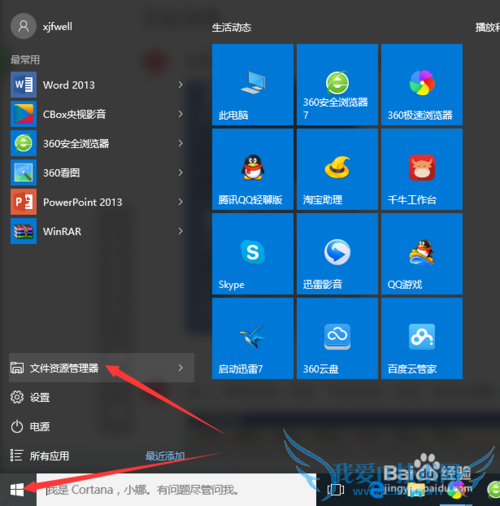This screenshot has height=506, width=500.
Task: Launch QQ游戏 tile
Action: pyautogui.click(x=422, y=254)
